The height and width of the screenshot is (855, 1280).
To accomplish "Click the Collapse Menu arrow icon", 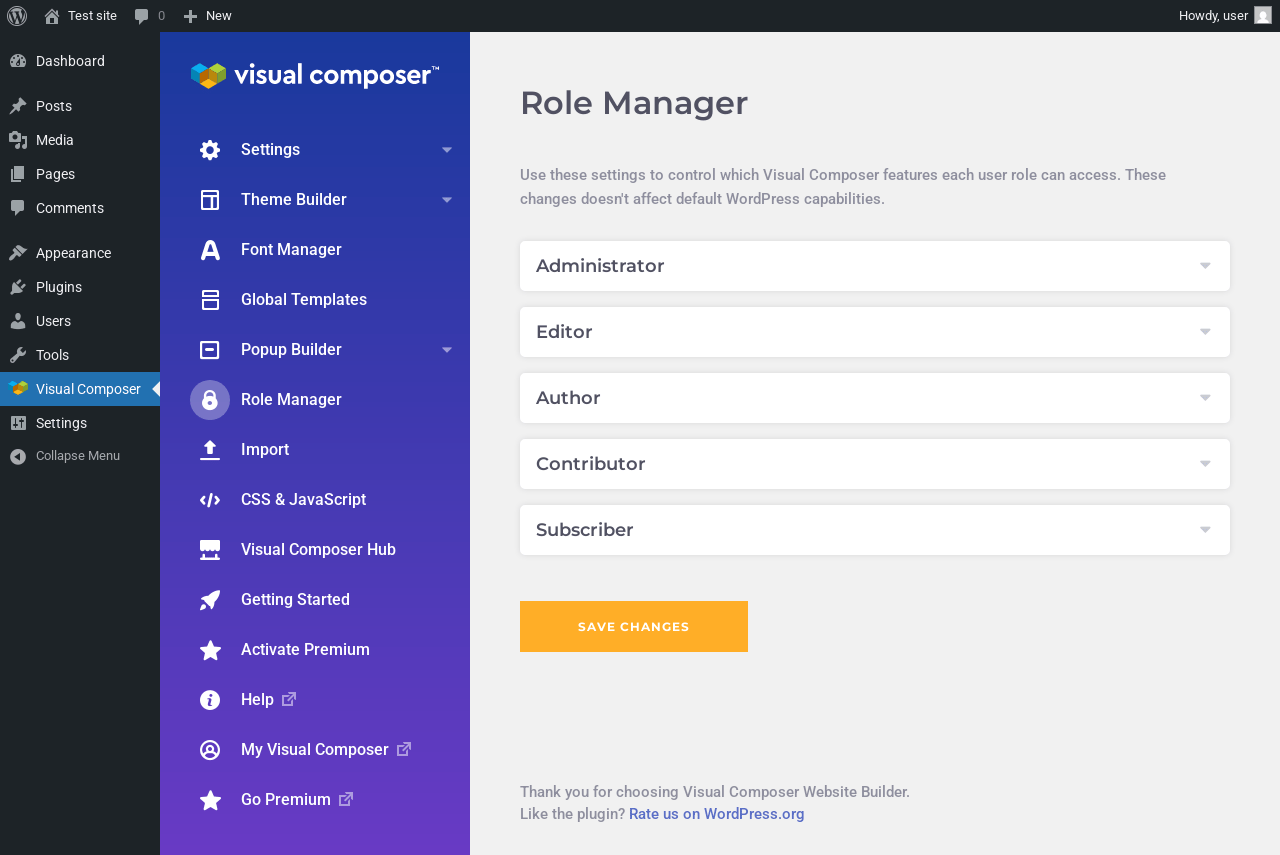I will [x=18, y=456].
